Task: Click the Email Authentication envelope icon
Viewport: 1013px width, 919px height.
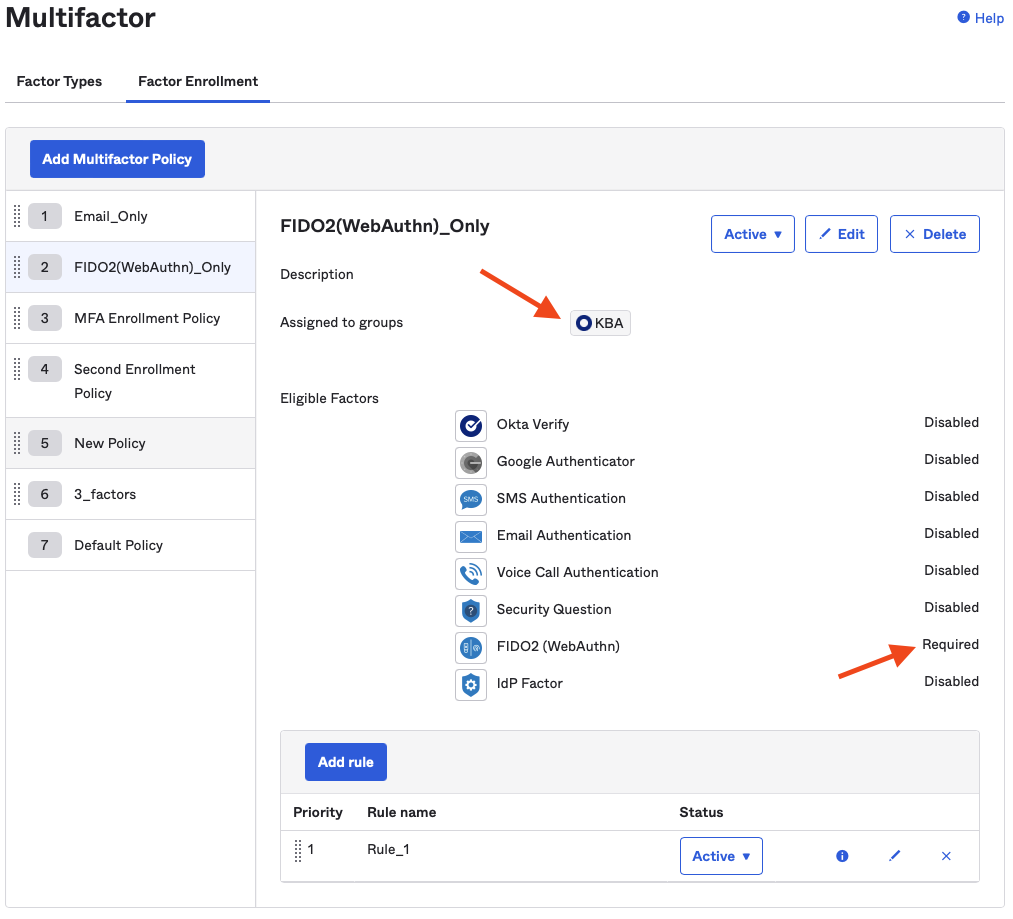Action: (x=470, y=536)
